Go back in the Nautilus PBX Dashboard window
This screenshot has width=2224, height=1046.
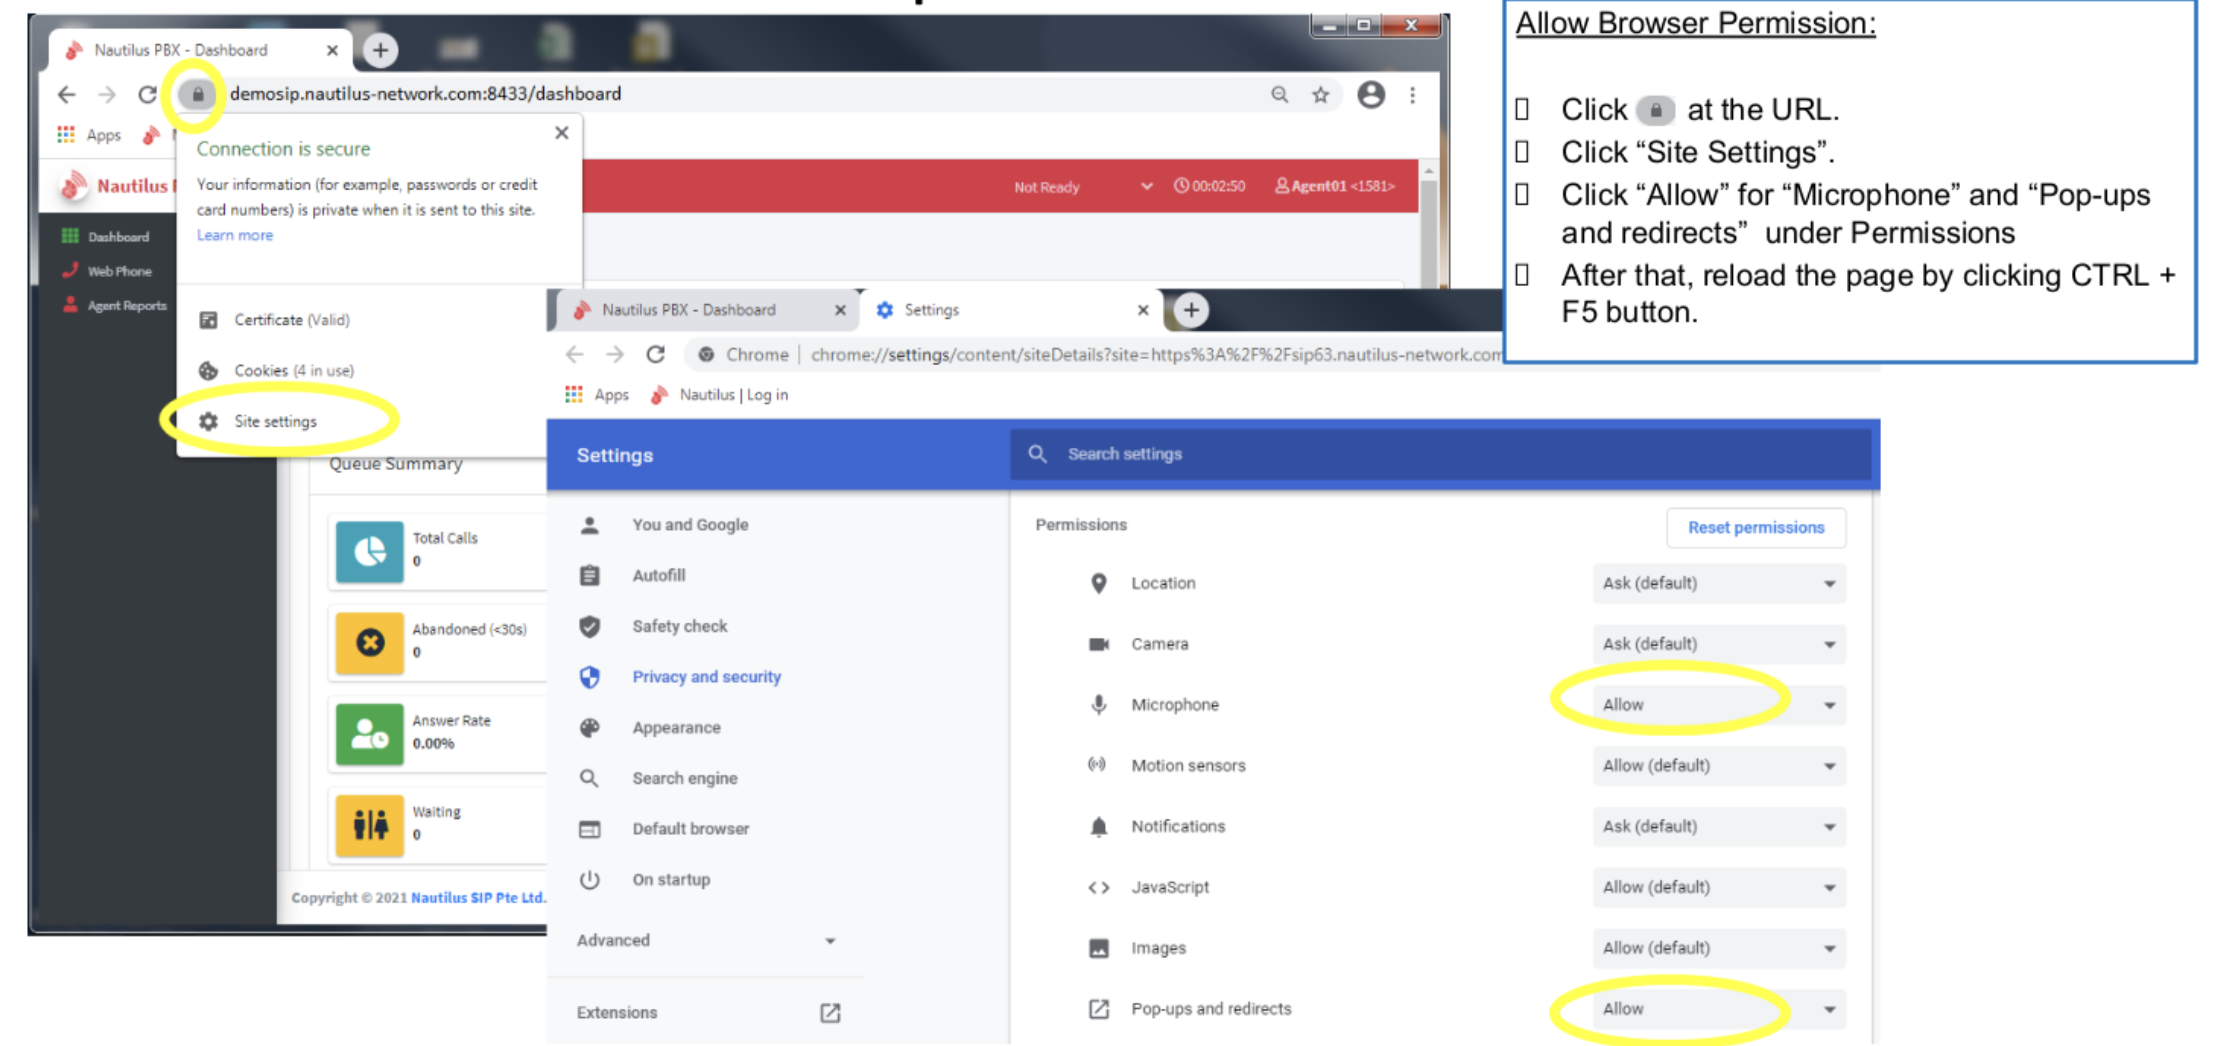tap(67, 95)
